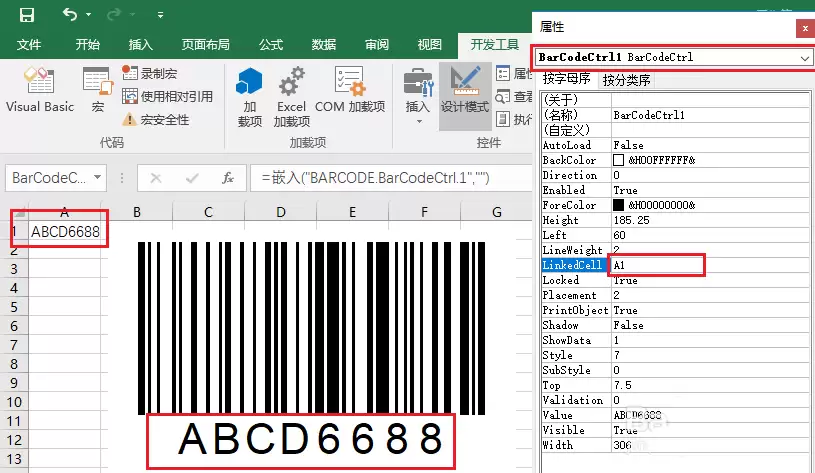Select the (自定义) property row

coord(675,130)
